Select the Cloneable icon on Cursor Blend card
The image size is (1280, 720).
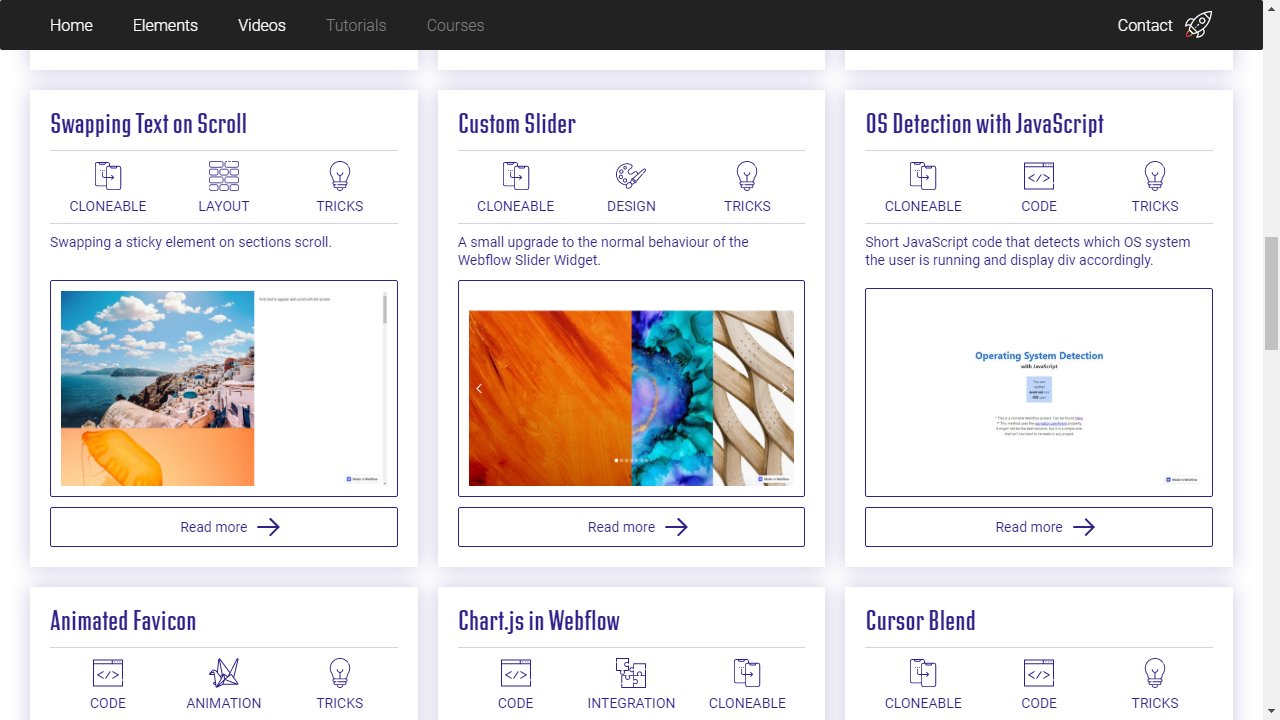click(x=922, y=672)
